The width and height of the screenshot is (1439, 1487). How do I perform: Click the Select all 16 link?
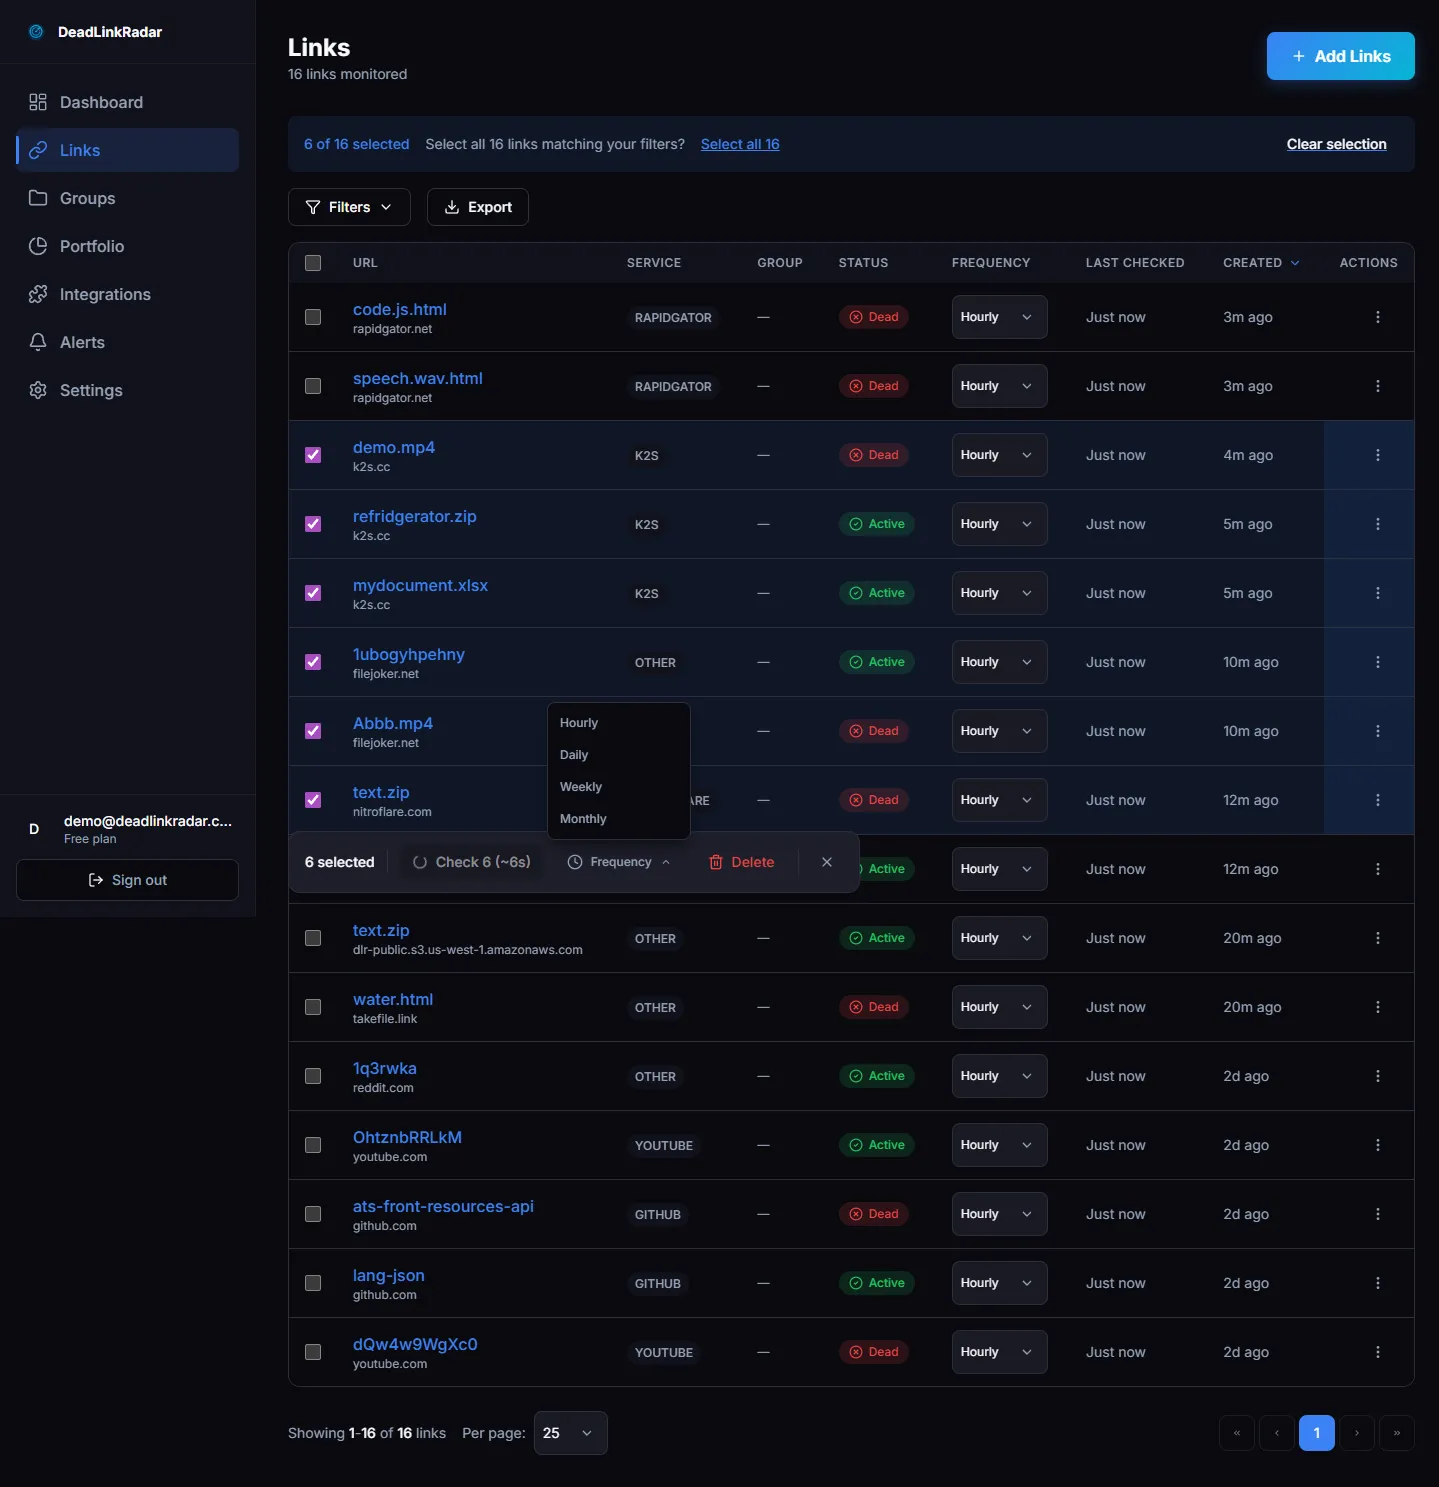point(739,144)
